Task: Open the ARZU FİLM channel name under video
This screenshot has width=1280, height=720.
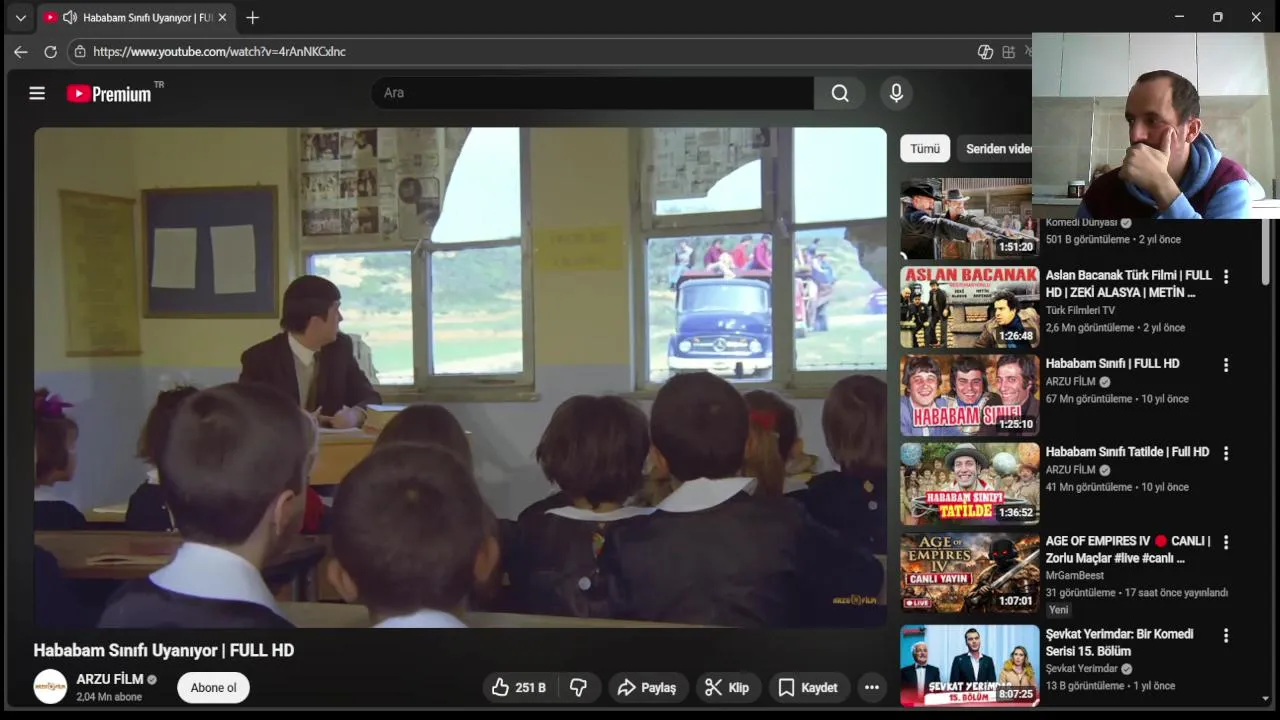Action: point(110,679)
